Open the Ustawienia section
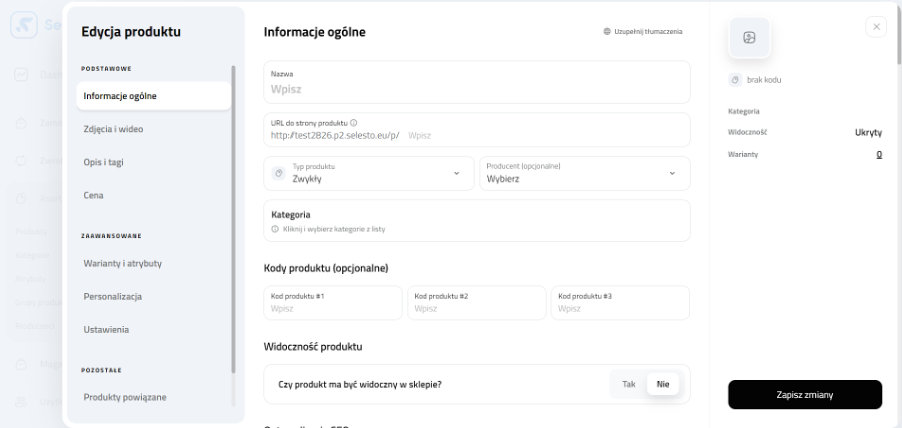Screen dimensions: 902x428 pos(106,330)
